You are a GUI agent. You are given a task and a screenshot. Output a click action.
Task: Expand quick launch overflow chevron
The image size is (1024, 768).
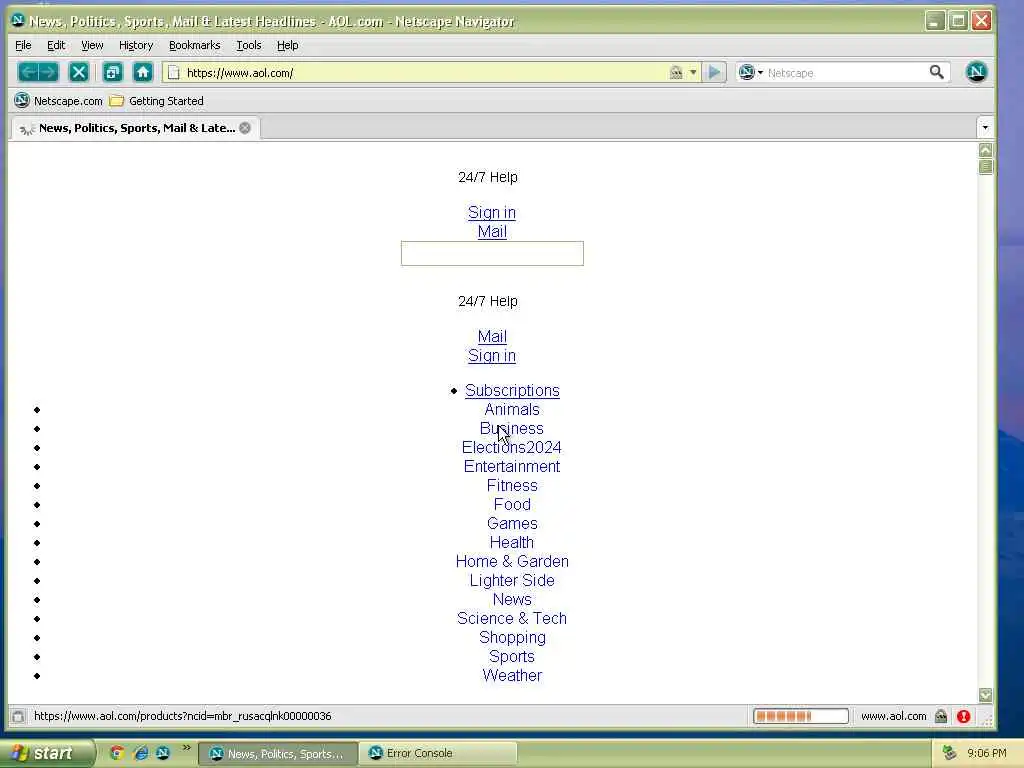click(x=186, y=747)
